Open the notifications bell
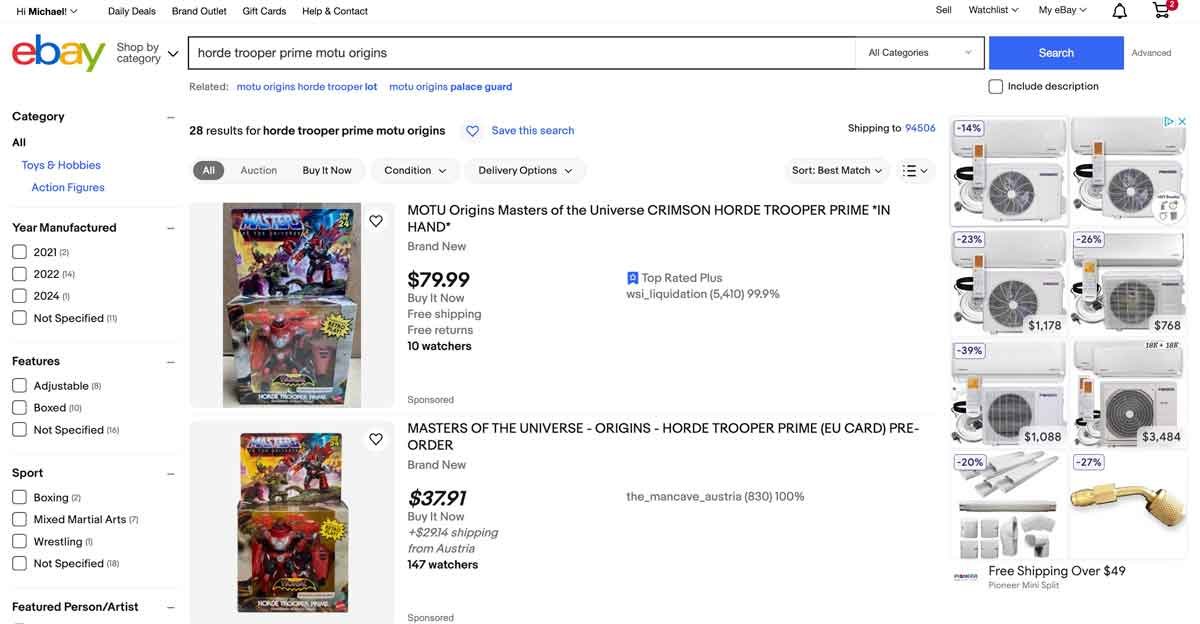Viewport: 1200px width, 624px height. click(1118, 9)
